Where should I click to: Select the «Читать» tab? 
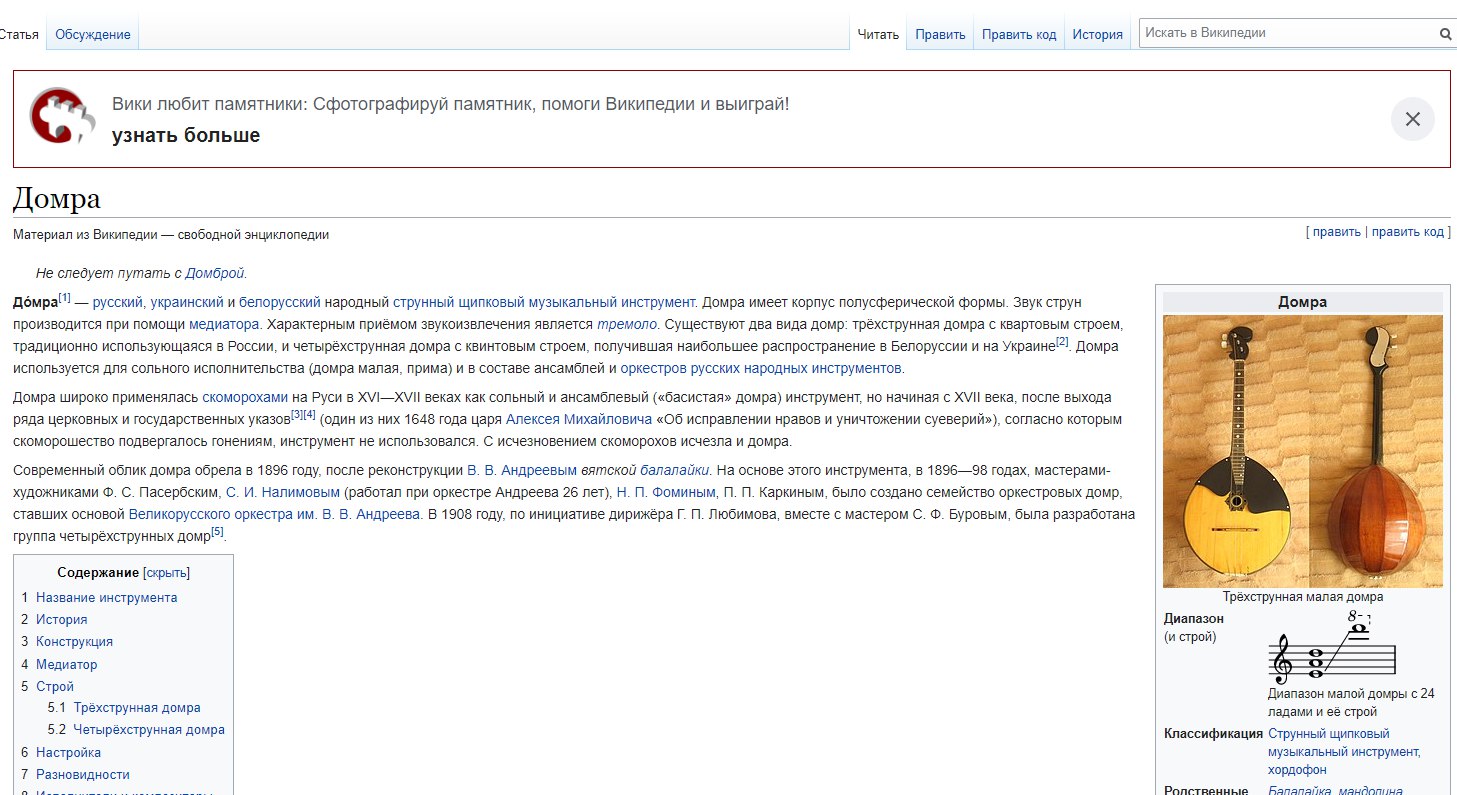pyautogui.click(x=879, y=34)
